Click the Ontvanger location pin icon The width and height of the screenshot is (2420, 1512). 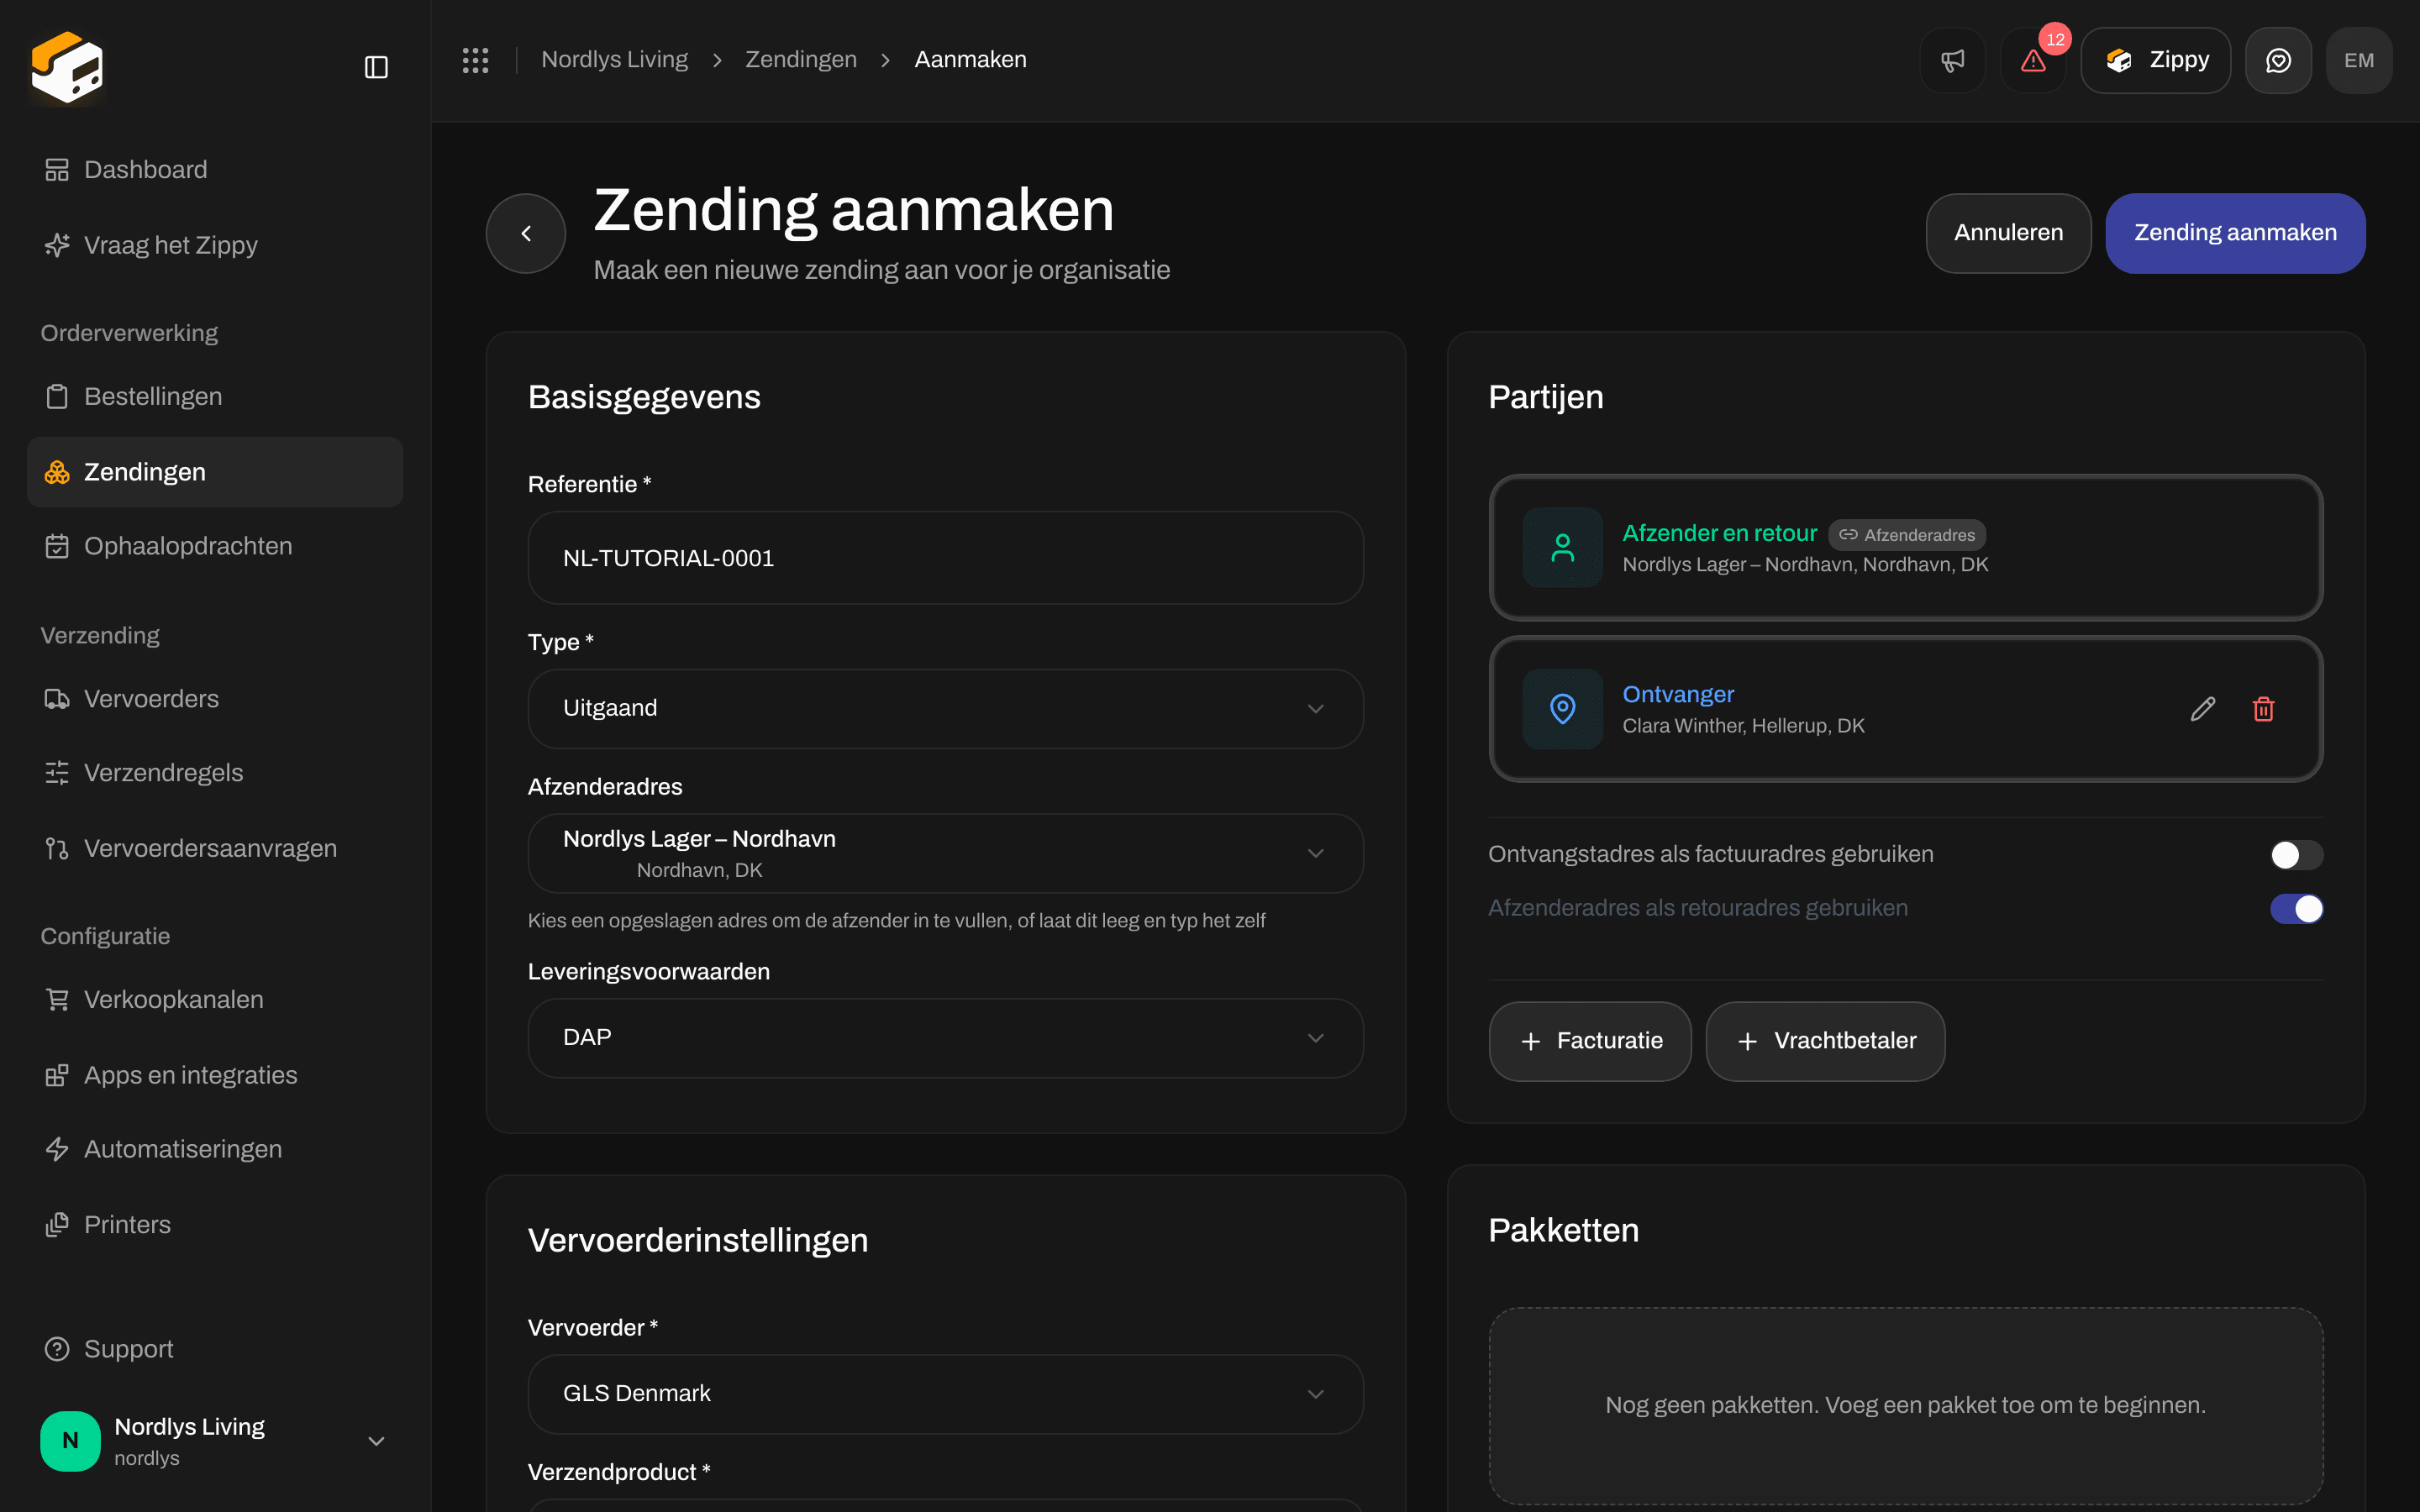click(1562, 709)
